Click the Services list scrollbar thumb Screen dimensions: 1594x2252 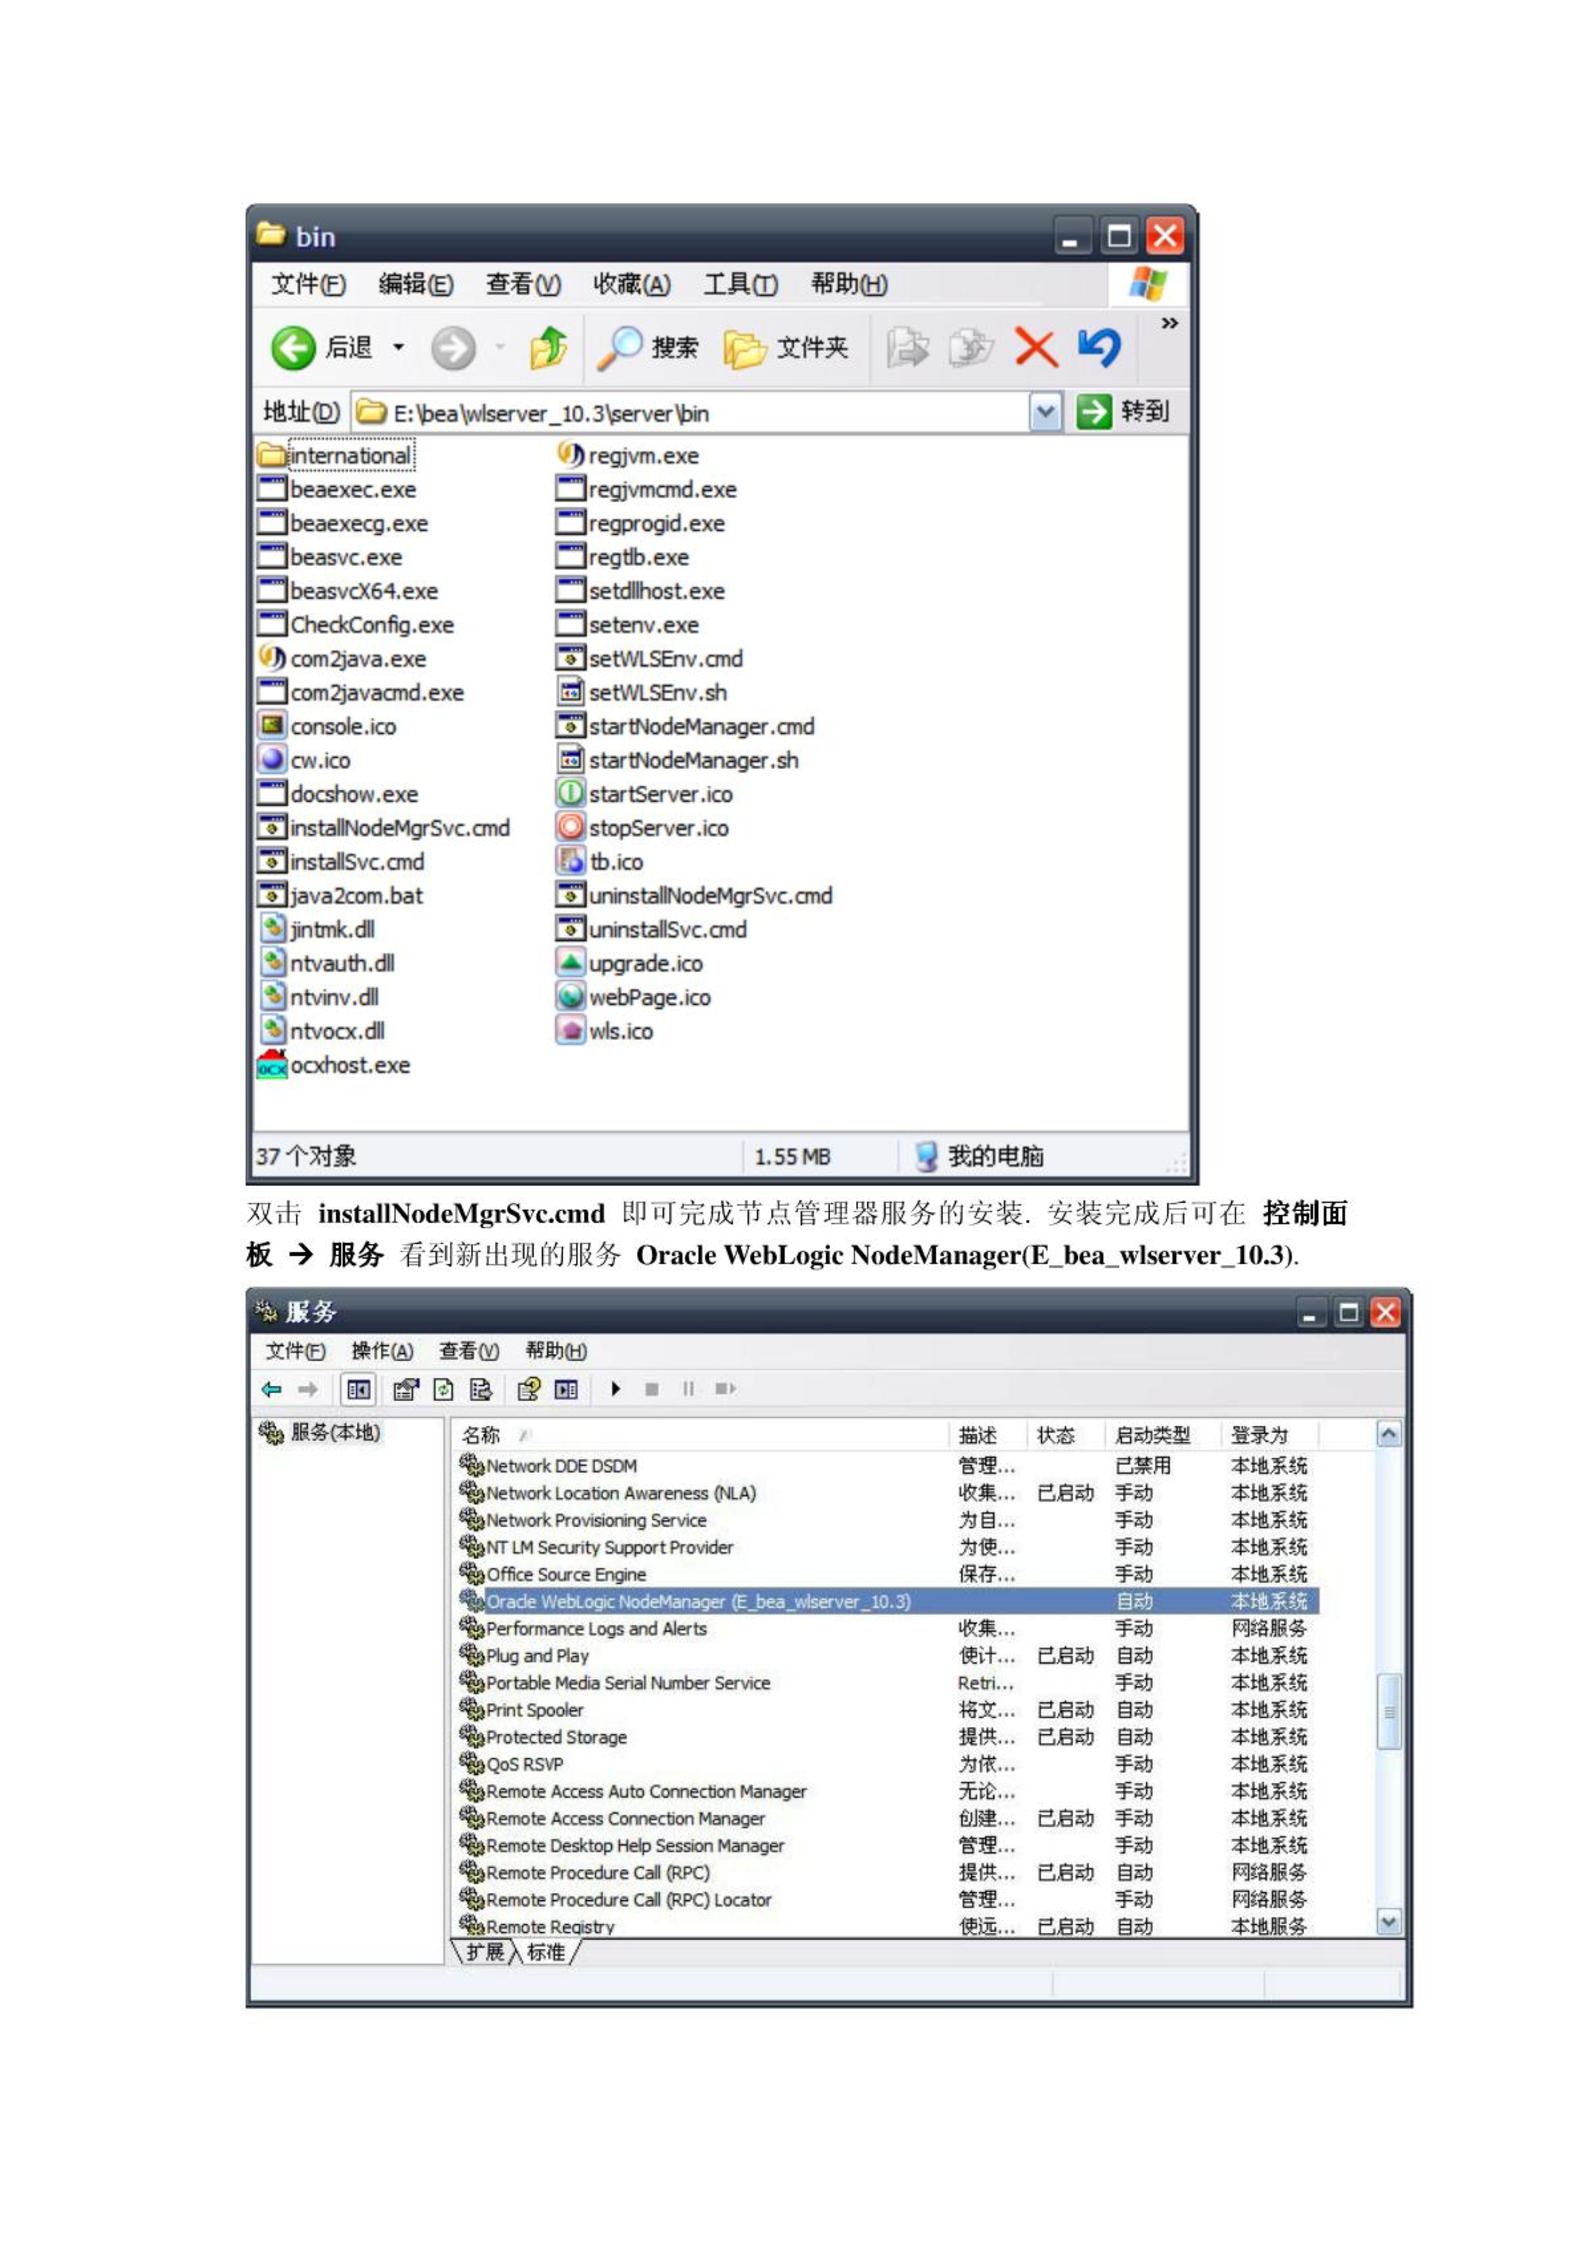point(1389,1713)
